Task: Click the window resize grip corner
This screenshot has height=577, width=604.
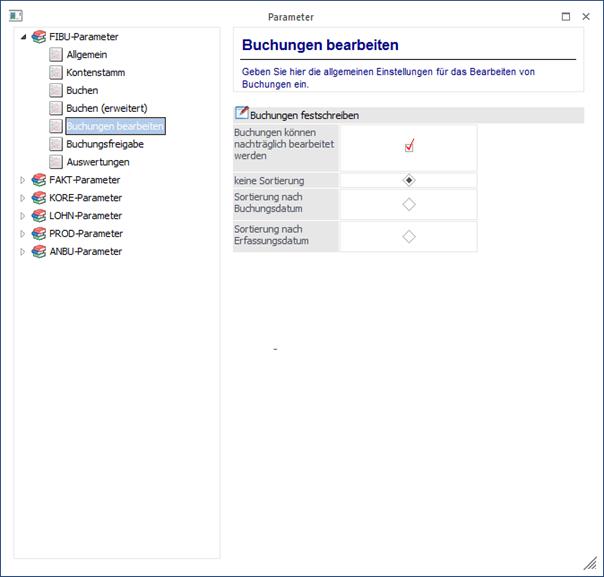Action: [x=590, y=564]
